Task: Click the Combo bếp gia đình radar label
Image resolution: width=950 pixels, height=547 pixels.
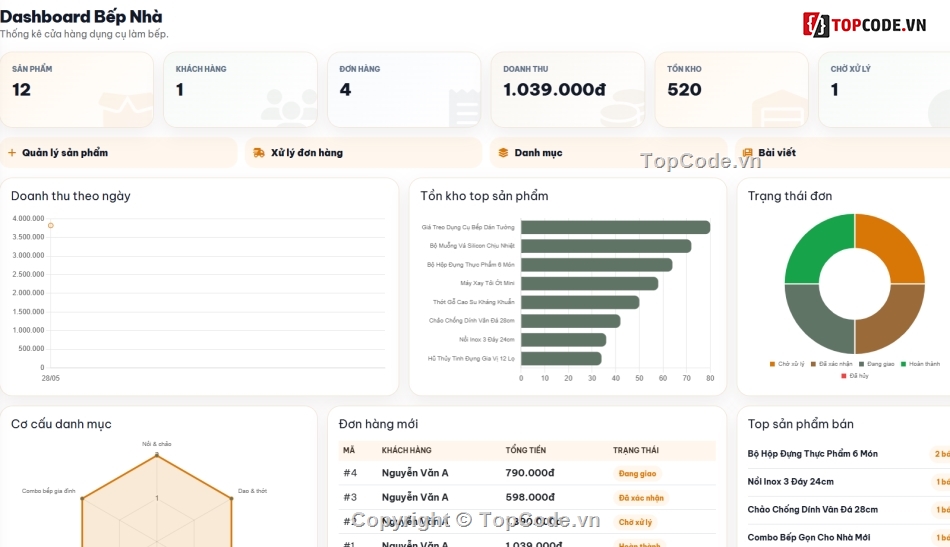Action: (48, 491)
